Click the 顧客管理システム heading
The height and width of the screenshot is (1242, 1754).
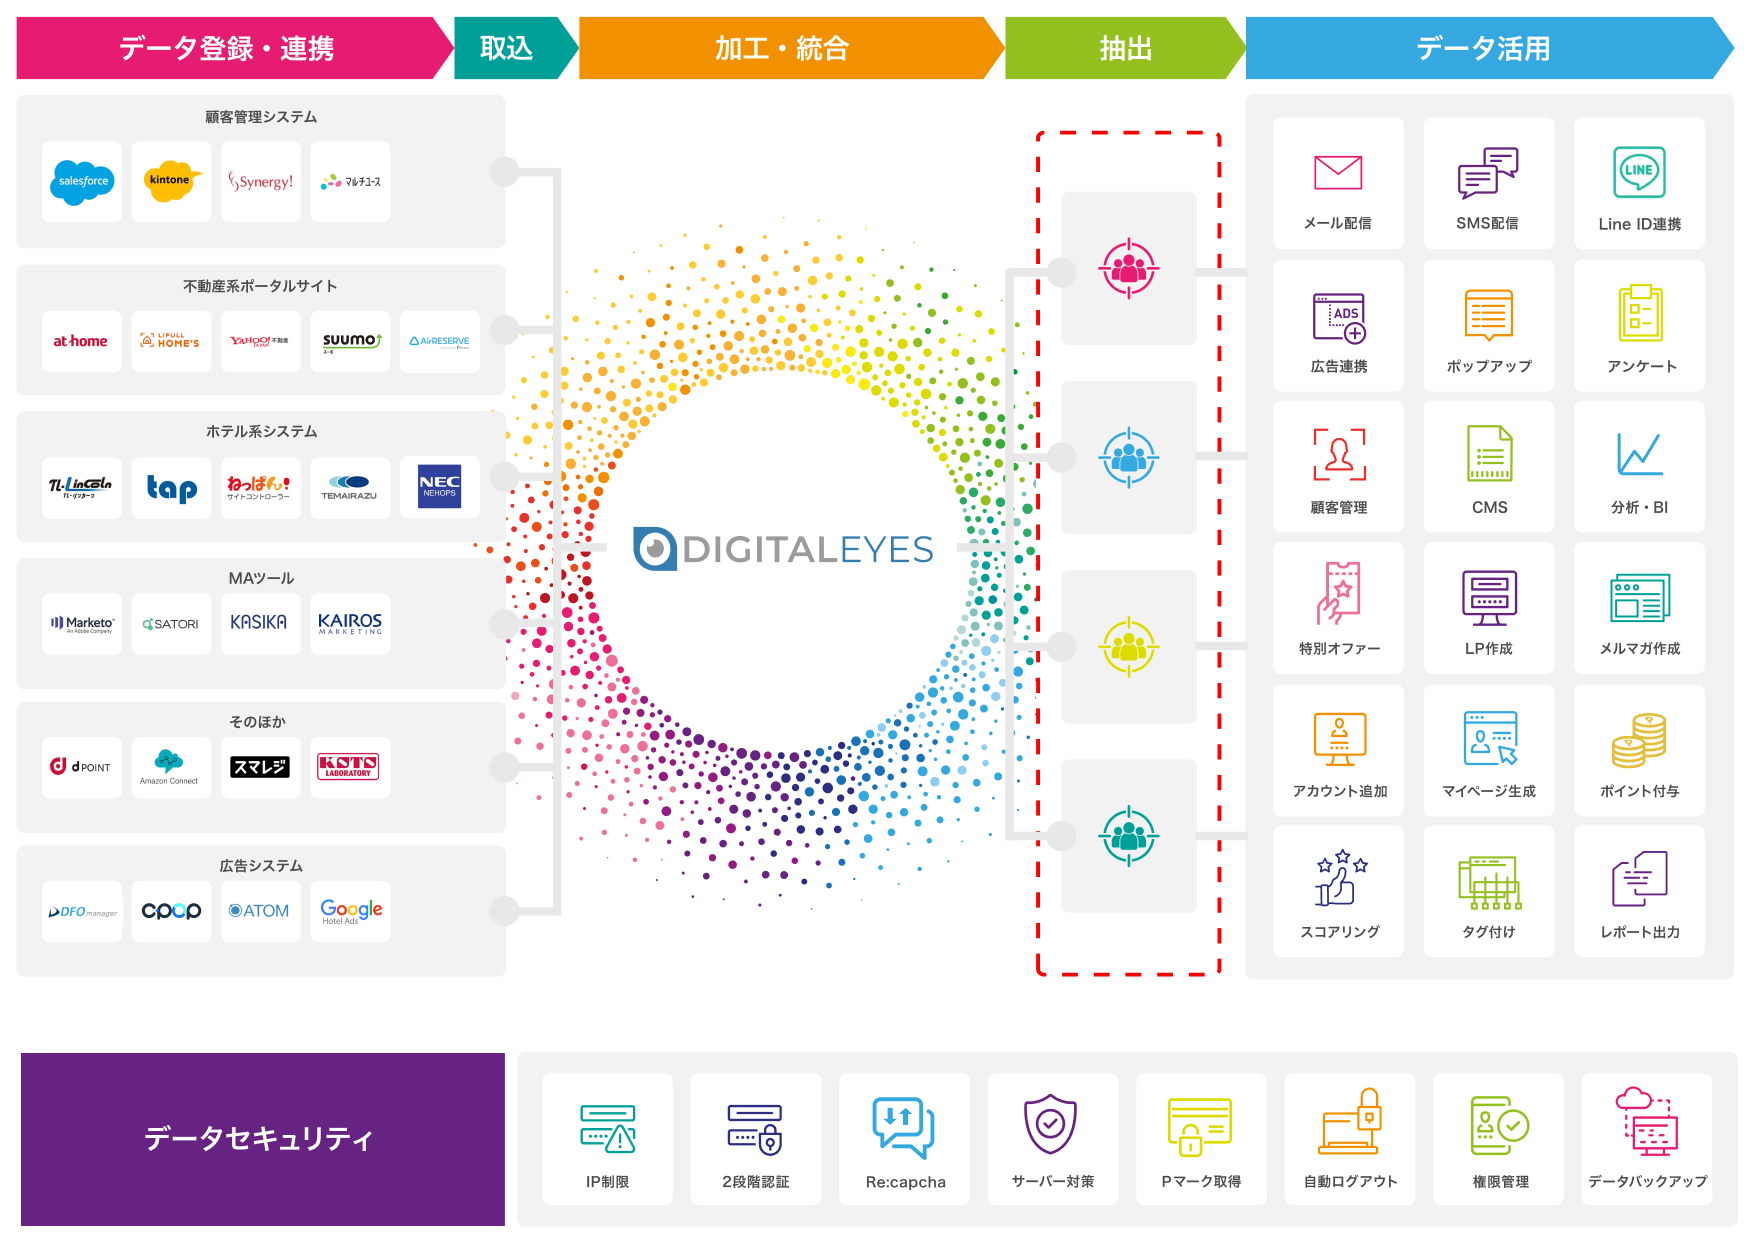click(261, 117)
